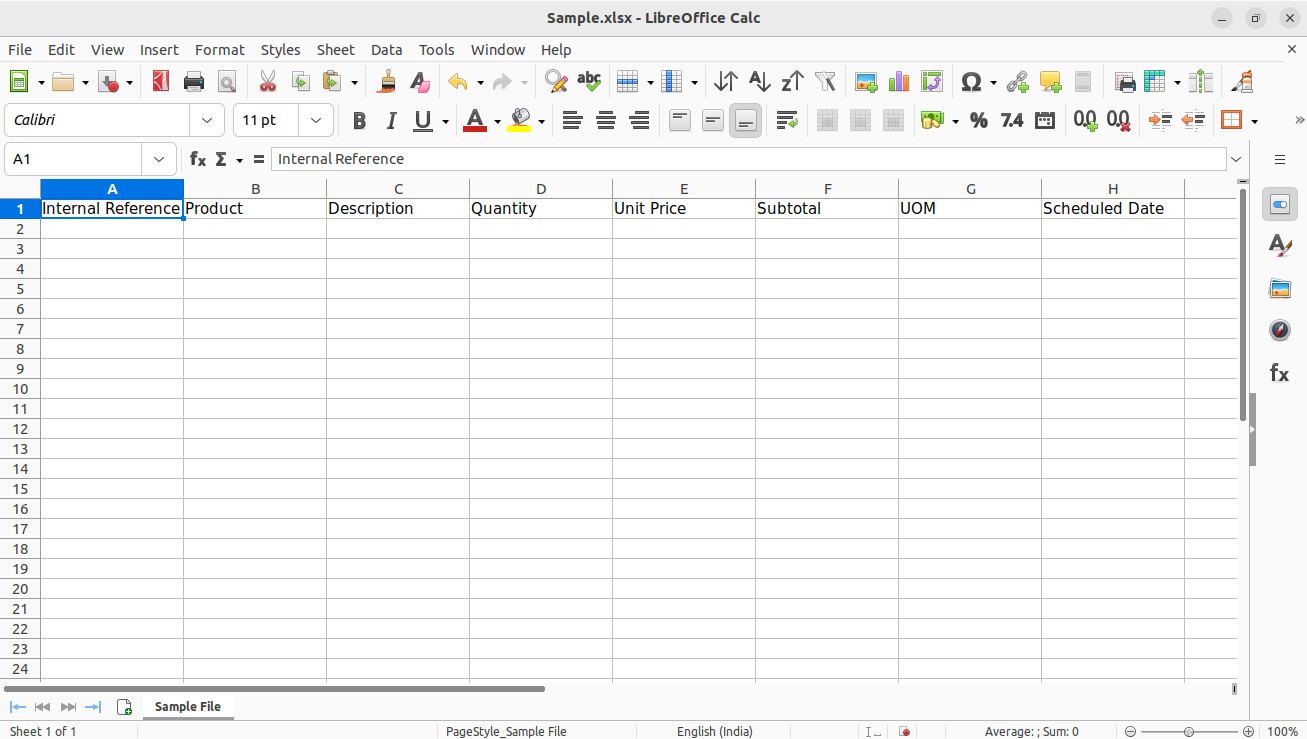Toggle Bold formatting
The width and height of the screenshot is (1307, 739).
(x=359, y=121)
